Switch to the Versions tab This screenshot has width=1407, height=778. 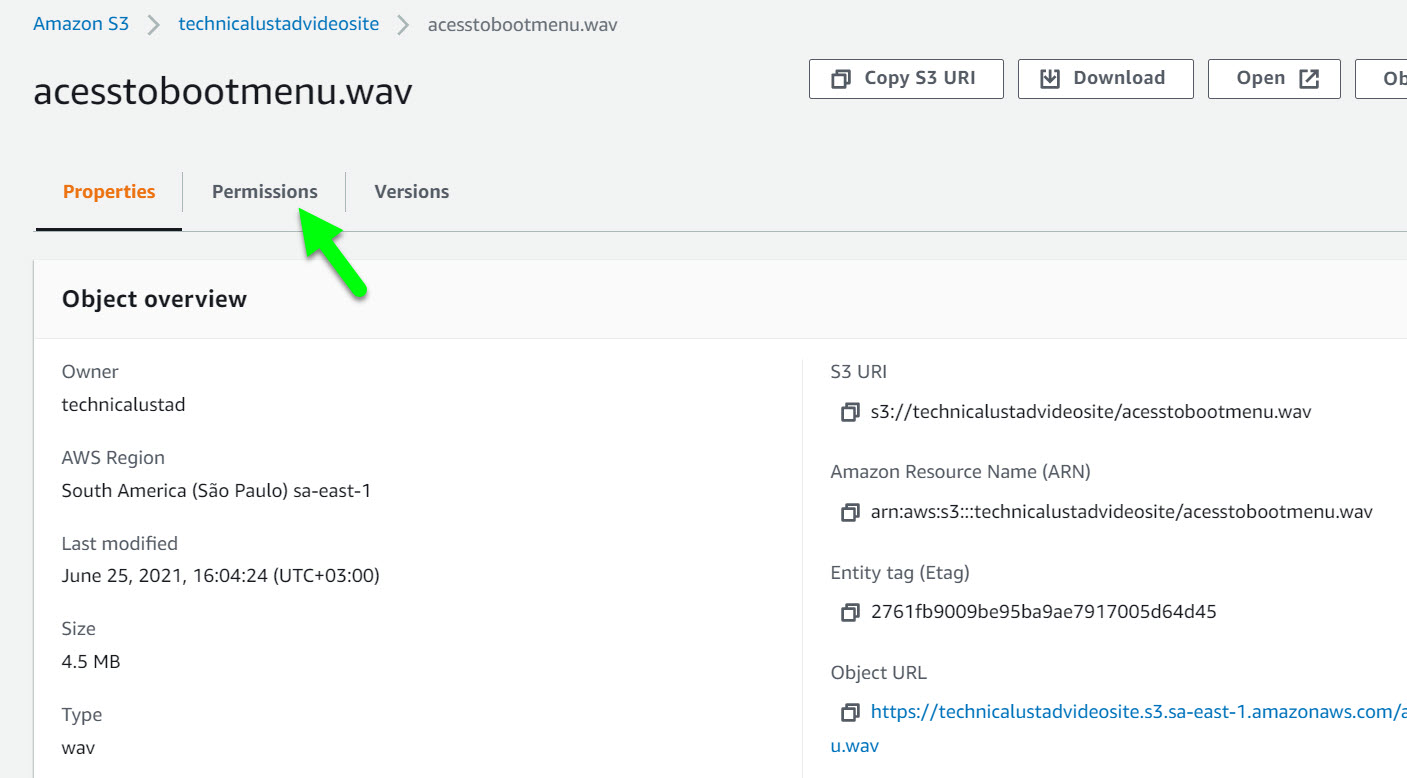(411, 192)
